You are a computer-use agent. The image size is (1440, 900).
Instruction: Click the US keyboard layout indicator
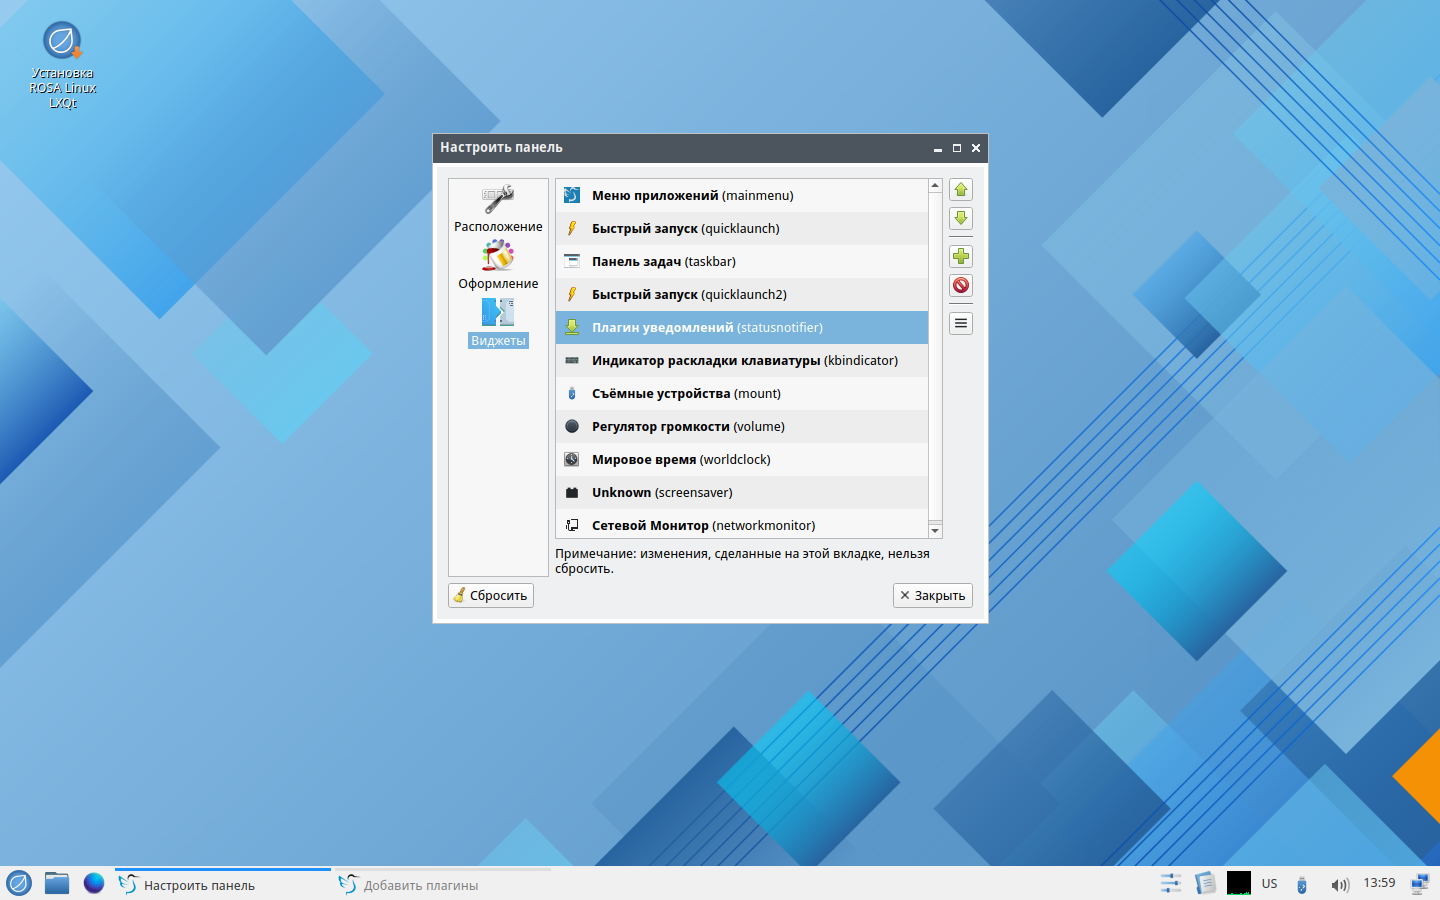(1270, 884)
